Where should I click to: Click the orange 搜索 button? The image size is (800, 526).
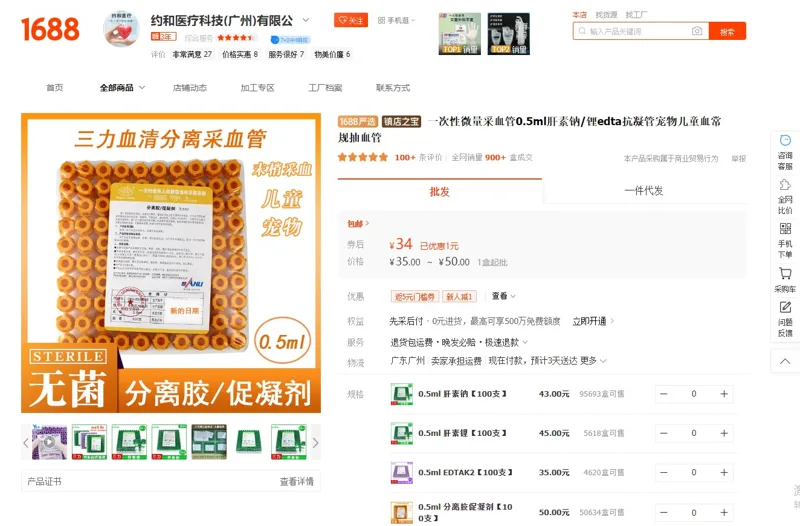(727, 31)
